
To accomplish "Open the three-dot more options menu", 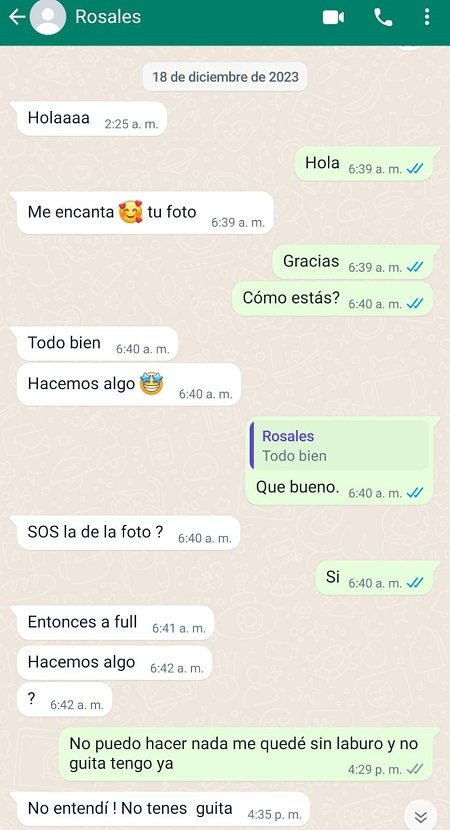I will (427, 17).
